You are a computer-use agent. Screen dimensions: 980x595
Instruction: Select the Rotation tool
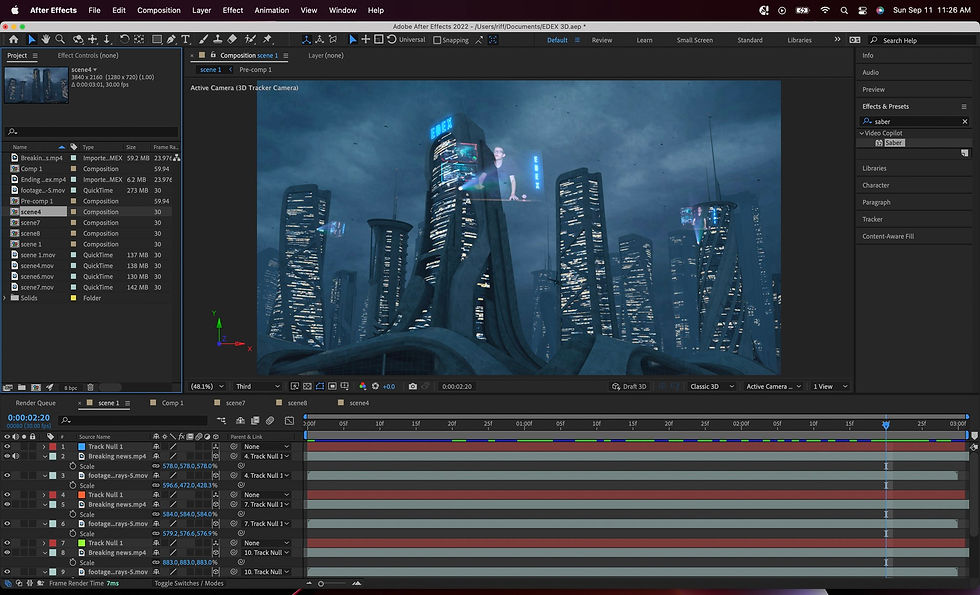coord(124,39)
